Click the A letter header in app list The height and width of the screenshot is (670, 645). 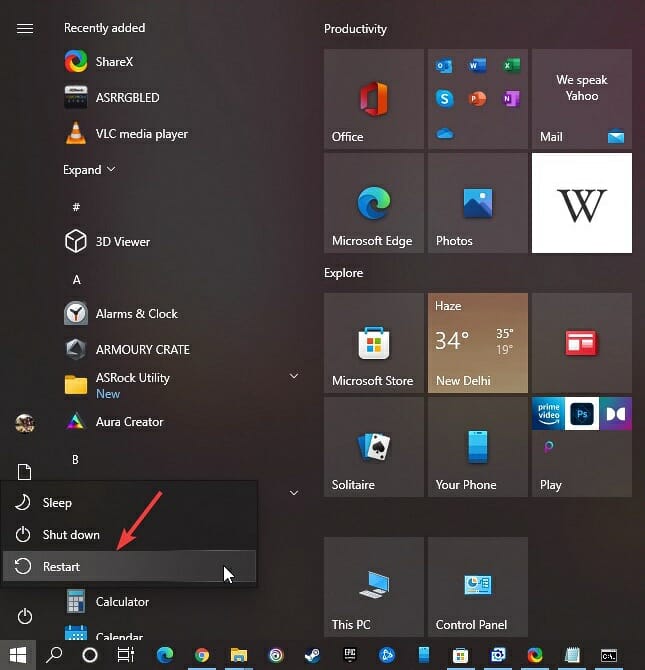click(77, 280)
